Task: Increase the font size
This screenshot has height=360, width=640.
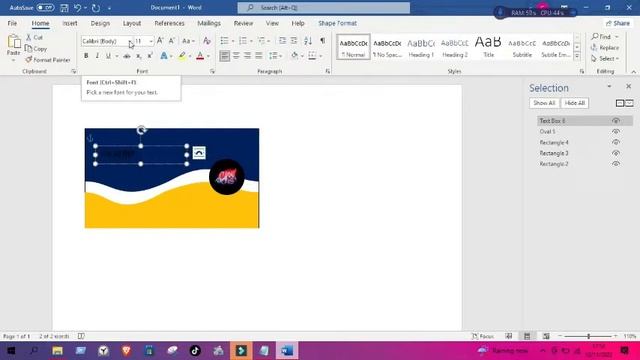Action: [160, 41]
